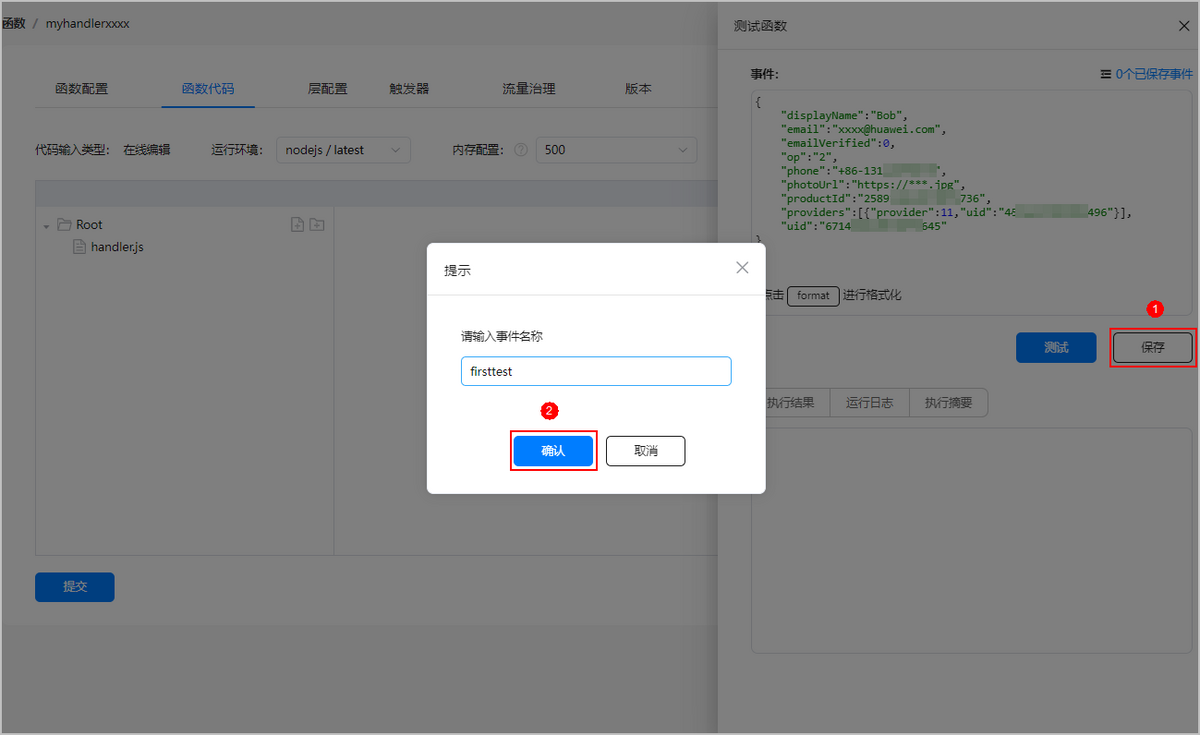
Task: Switch to the 触发器 tab
Action: [x=409, y=88]
